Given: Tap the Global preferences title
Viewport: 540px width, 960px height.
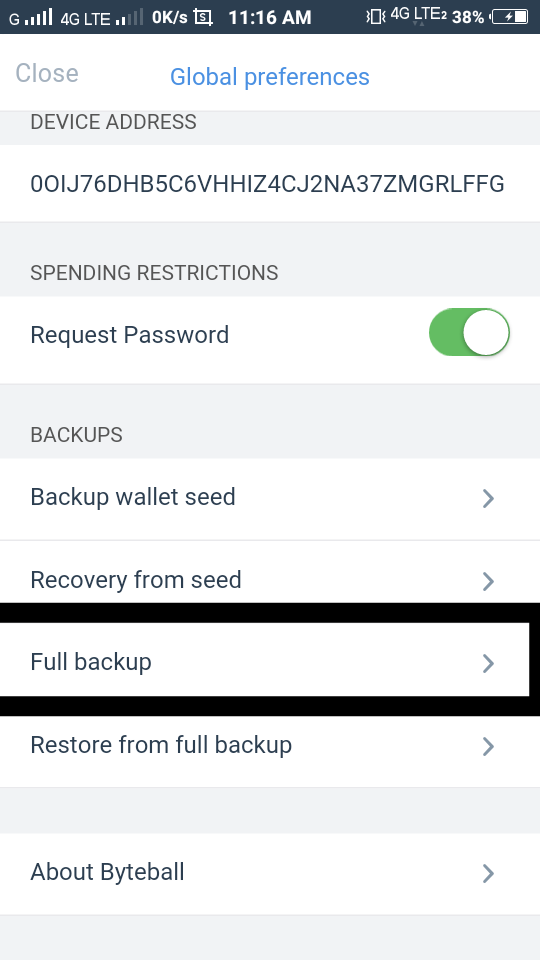Looking at the screenshot, I should click(270, 77).
